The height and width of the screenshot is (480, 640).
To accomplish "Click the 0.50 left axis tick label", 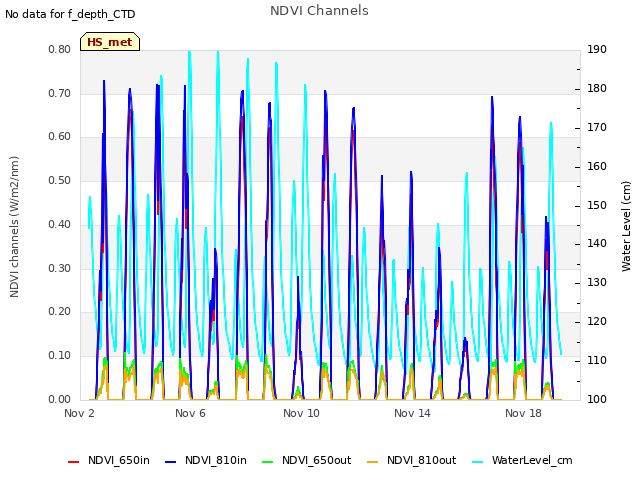I will pos(60,181).
